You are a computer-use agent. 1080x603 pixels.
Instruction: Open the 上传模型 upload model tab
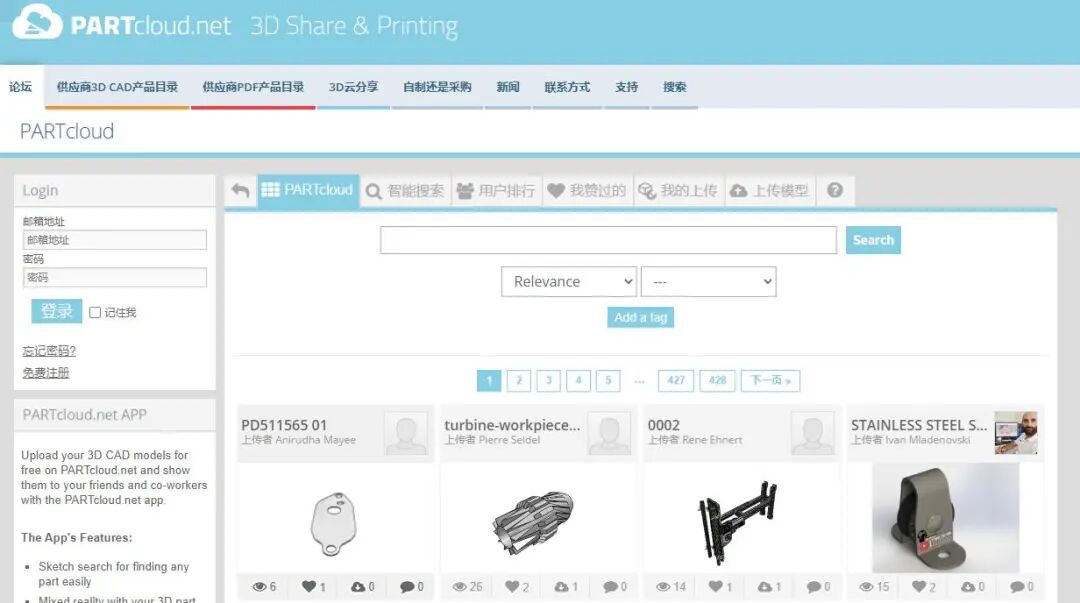[769, 191]
